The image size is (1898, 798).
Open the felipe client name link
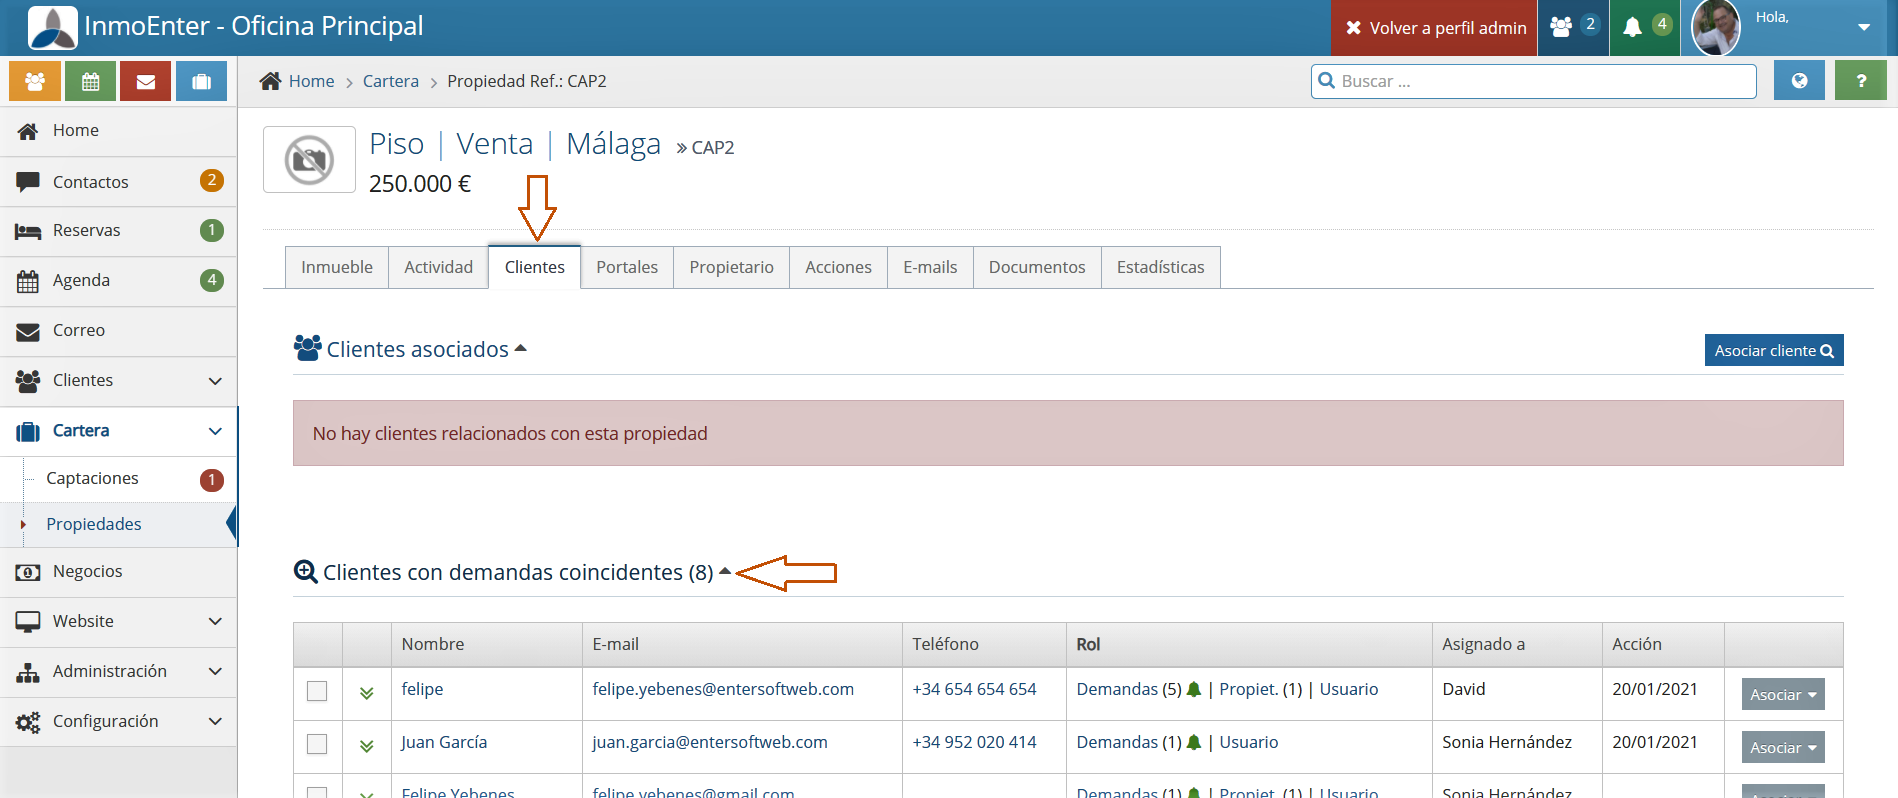point(422,689)
